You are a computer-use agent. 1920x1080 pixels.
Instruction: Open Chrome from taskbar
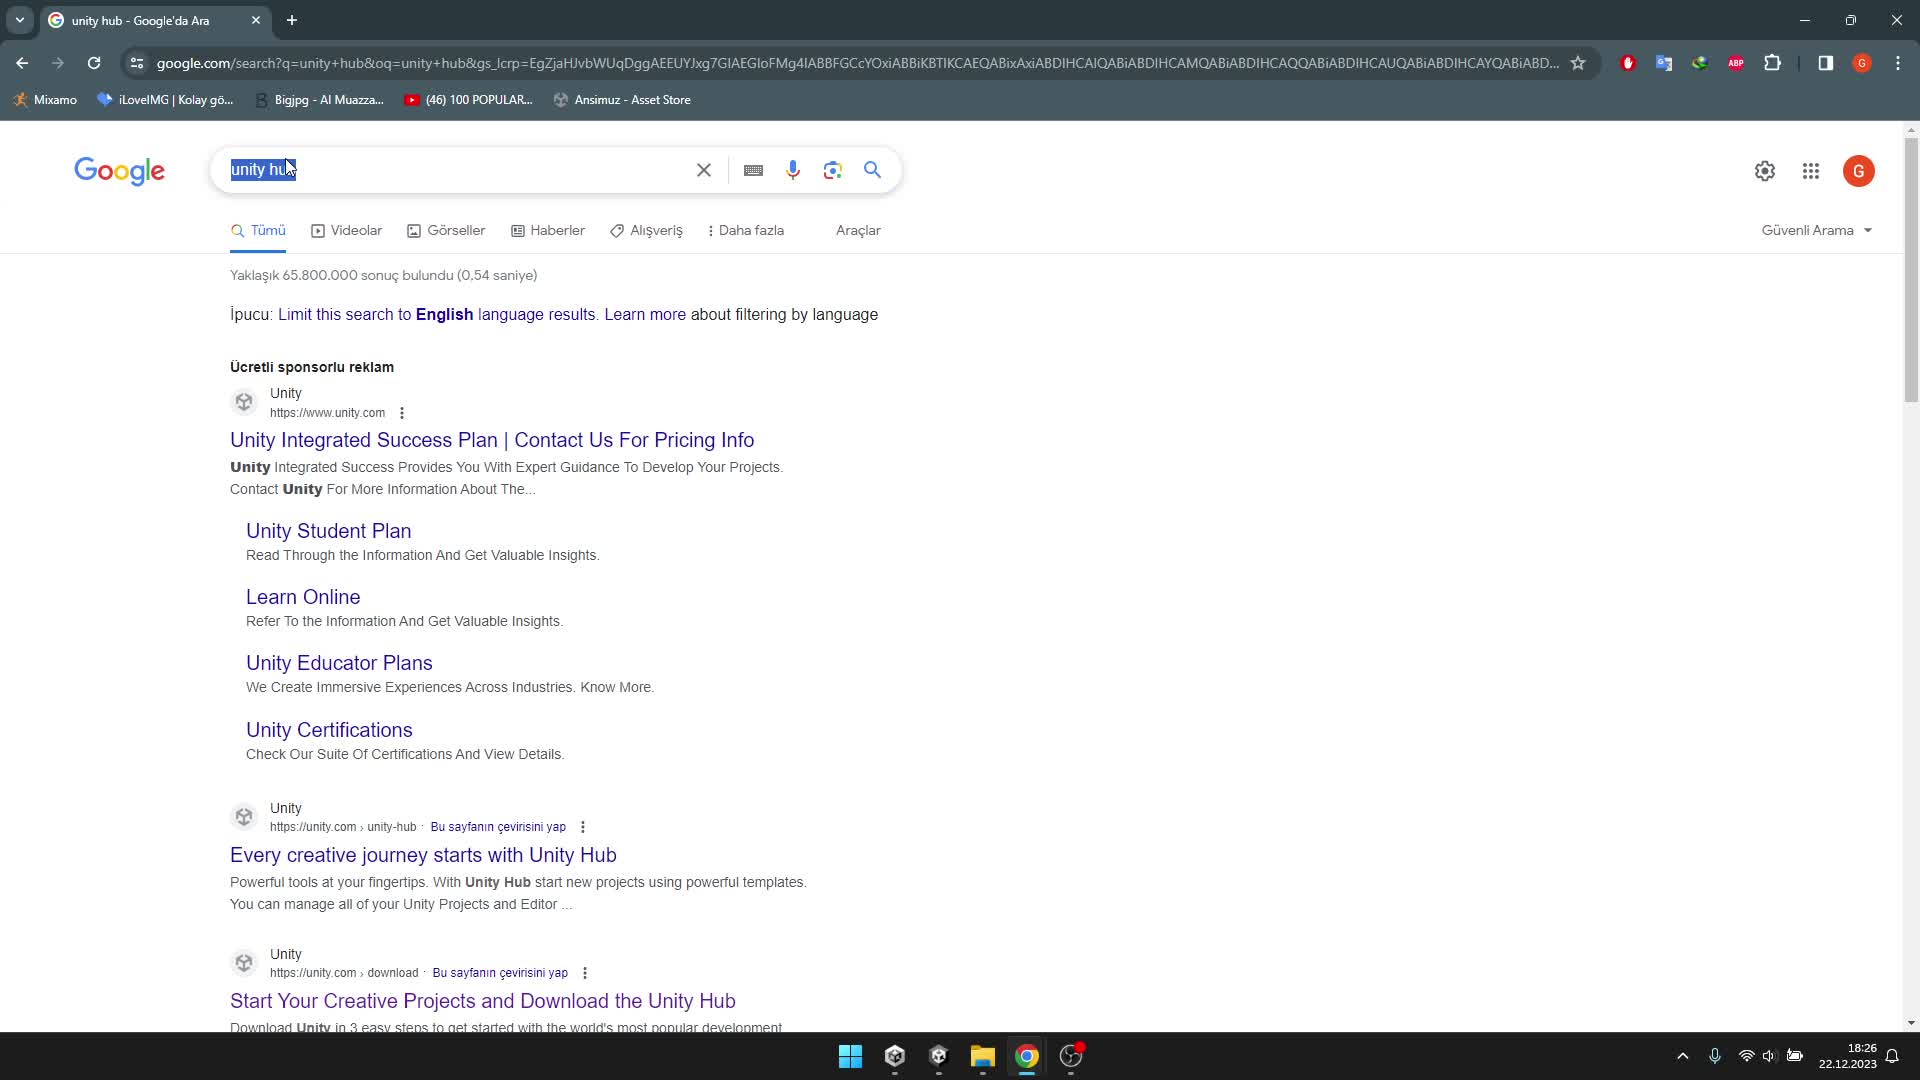(x=1027, y=1056)
